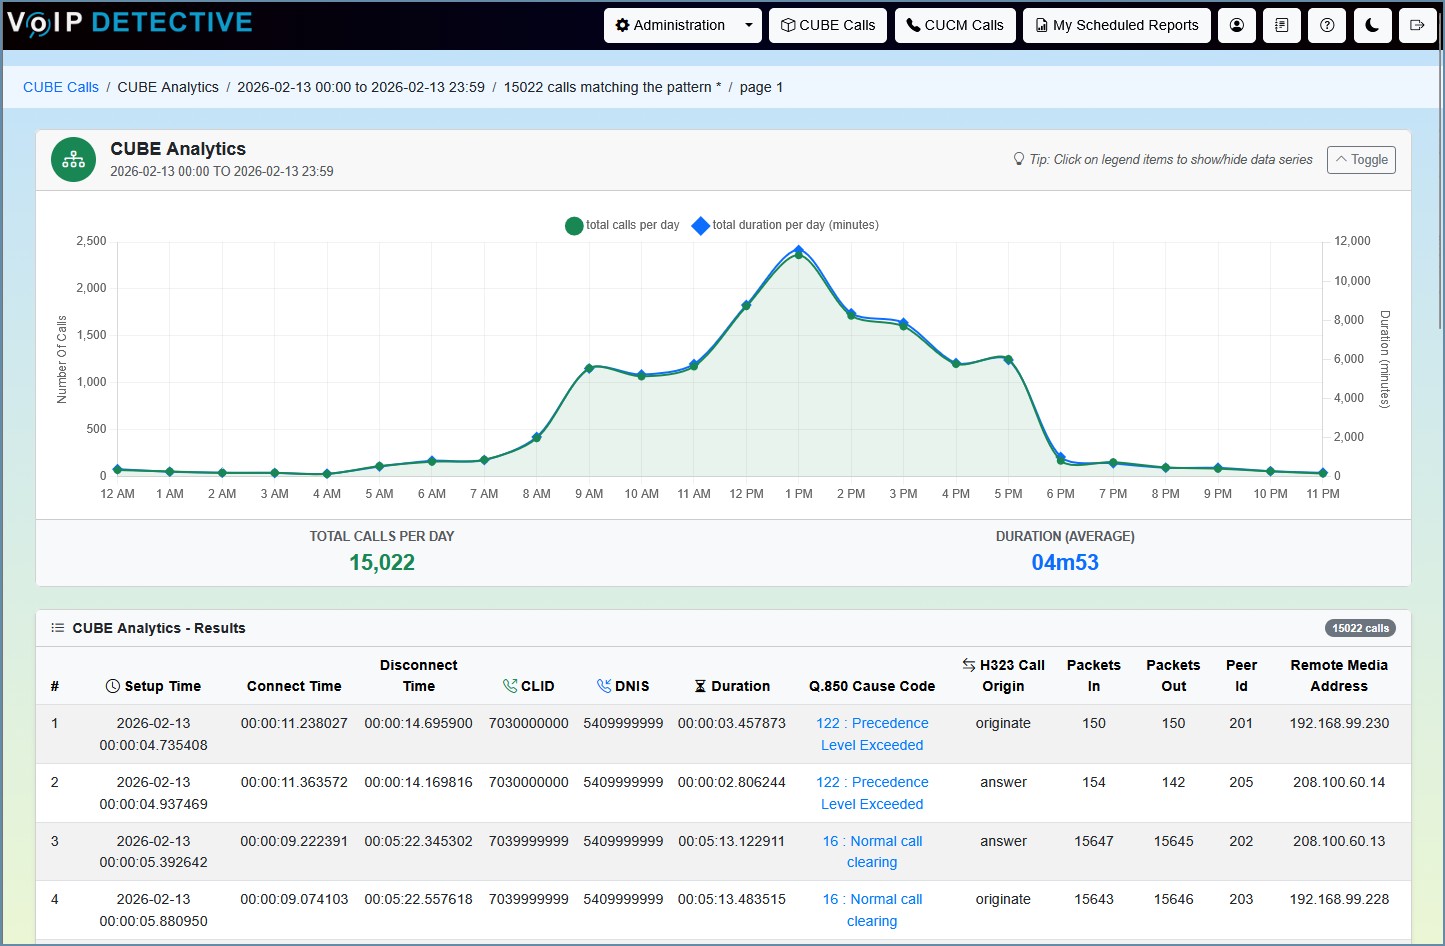Click the DNIS column header

click(x=623, y=686)
